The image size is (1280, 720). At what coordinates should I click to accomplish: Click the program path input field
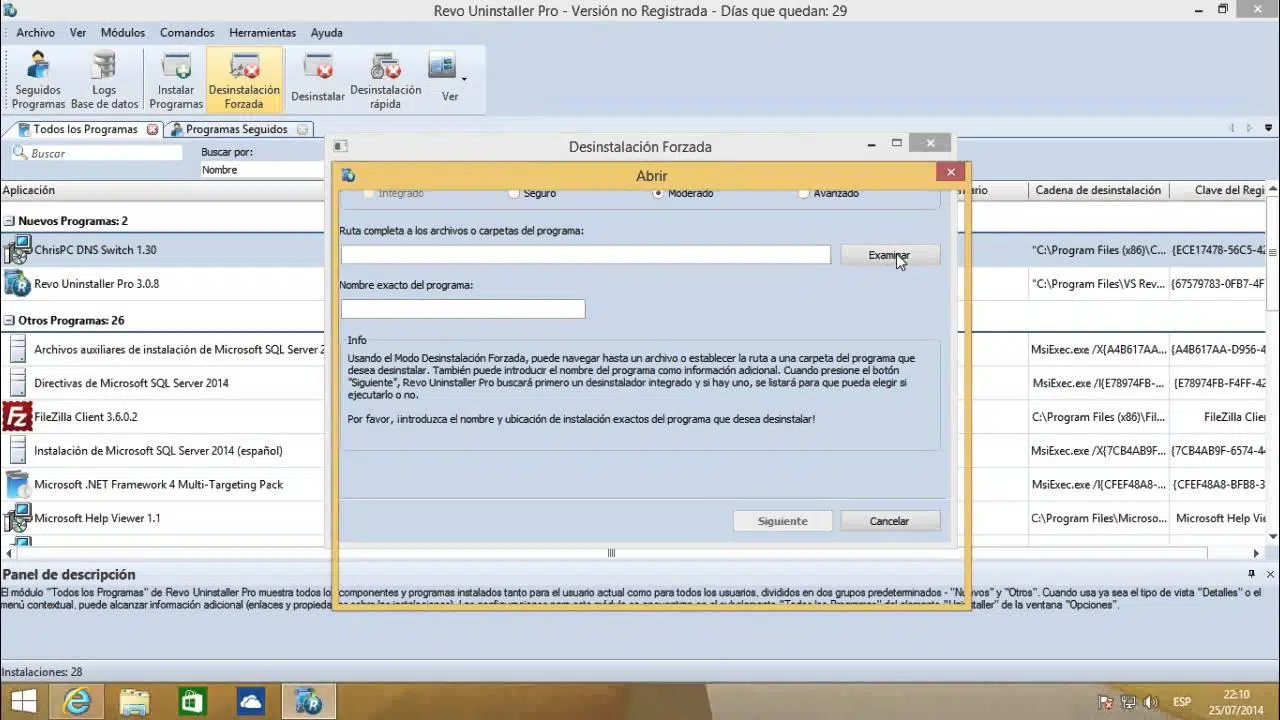point(586,255)
